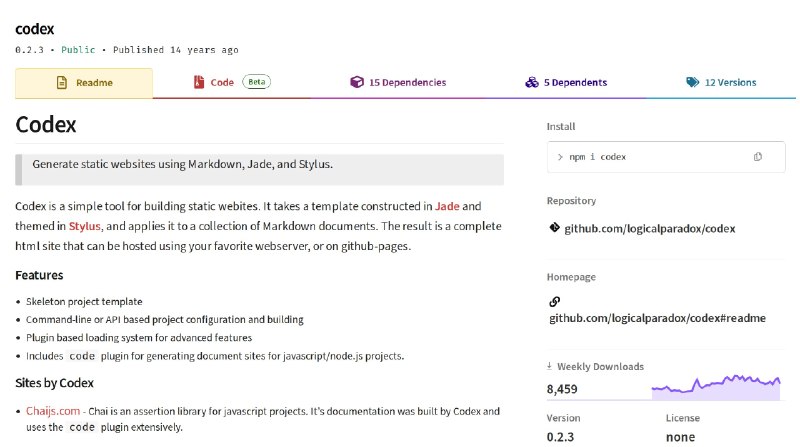
Task: Copy the npm install command icon
Action: click(x=758, y=157)
